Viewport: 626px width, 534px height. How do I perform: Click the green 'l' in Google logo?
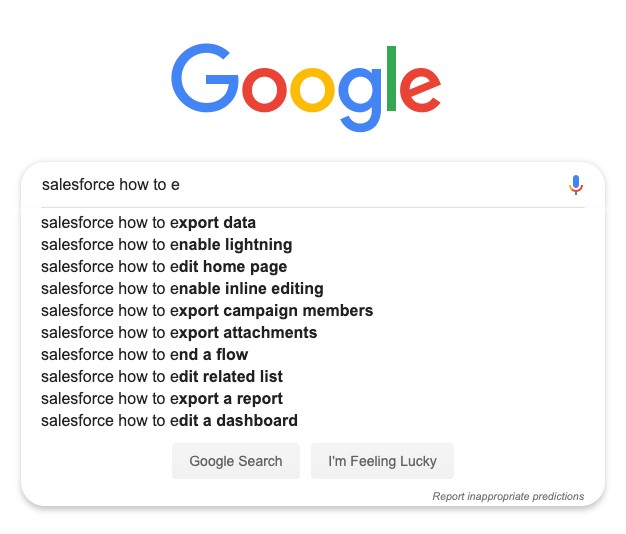(391, 78)
